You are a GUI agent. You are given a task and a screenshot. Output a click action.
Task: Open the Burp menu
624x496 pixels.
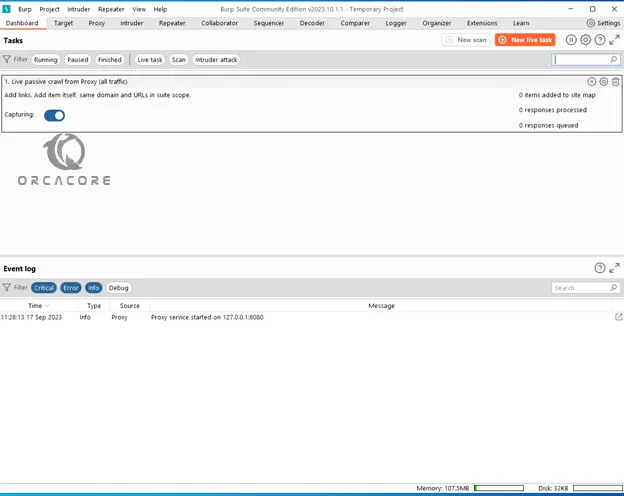pyautogui.click(x=25, y=9)
